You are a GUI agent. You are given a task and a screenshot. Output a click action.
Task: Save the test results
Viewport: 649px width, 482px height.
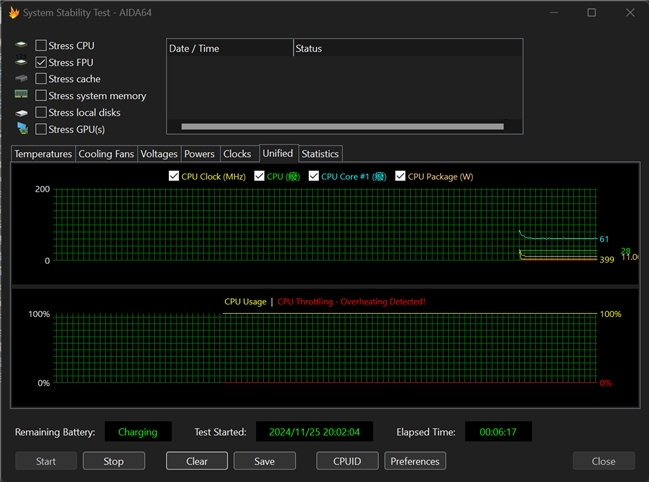[x=264, y=461]
